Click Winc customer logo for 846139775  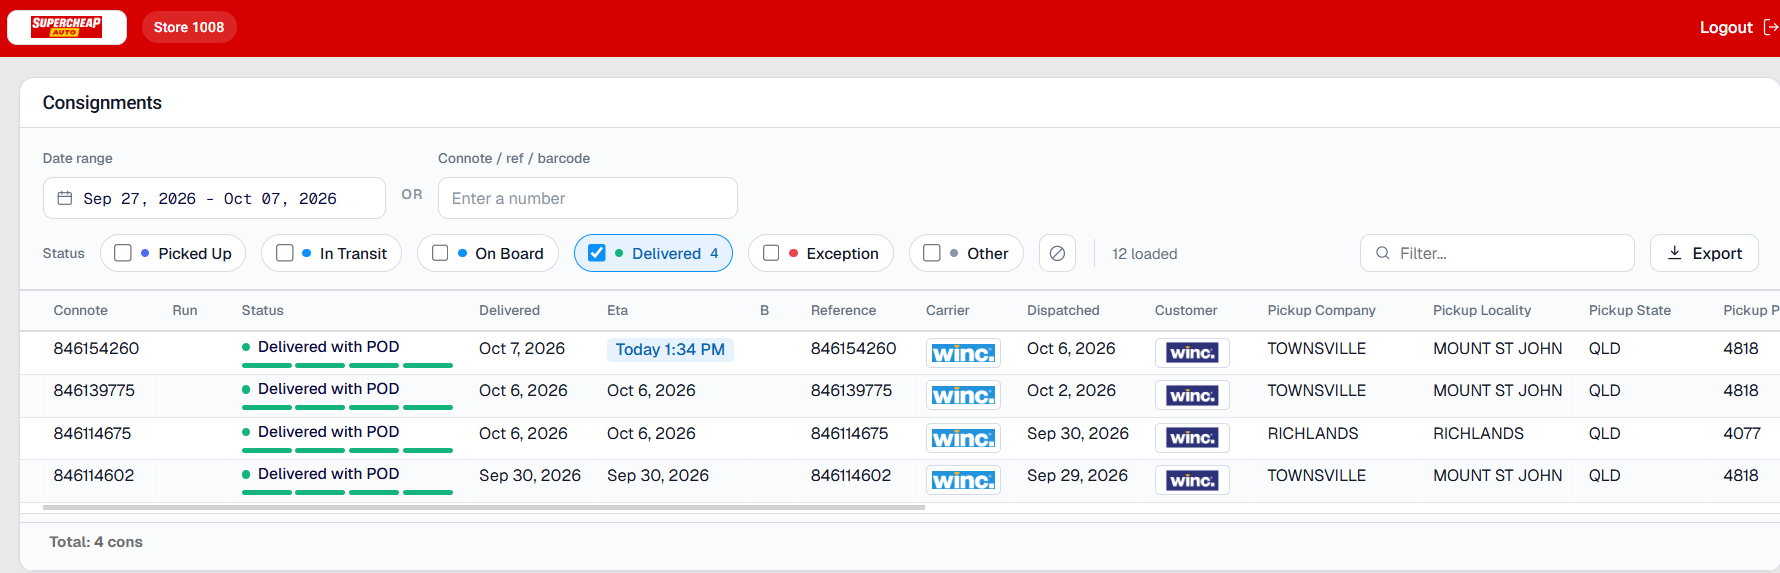1192,395
